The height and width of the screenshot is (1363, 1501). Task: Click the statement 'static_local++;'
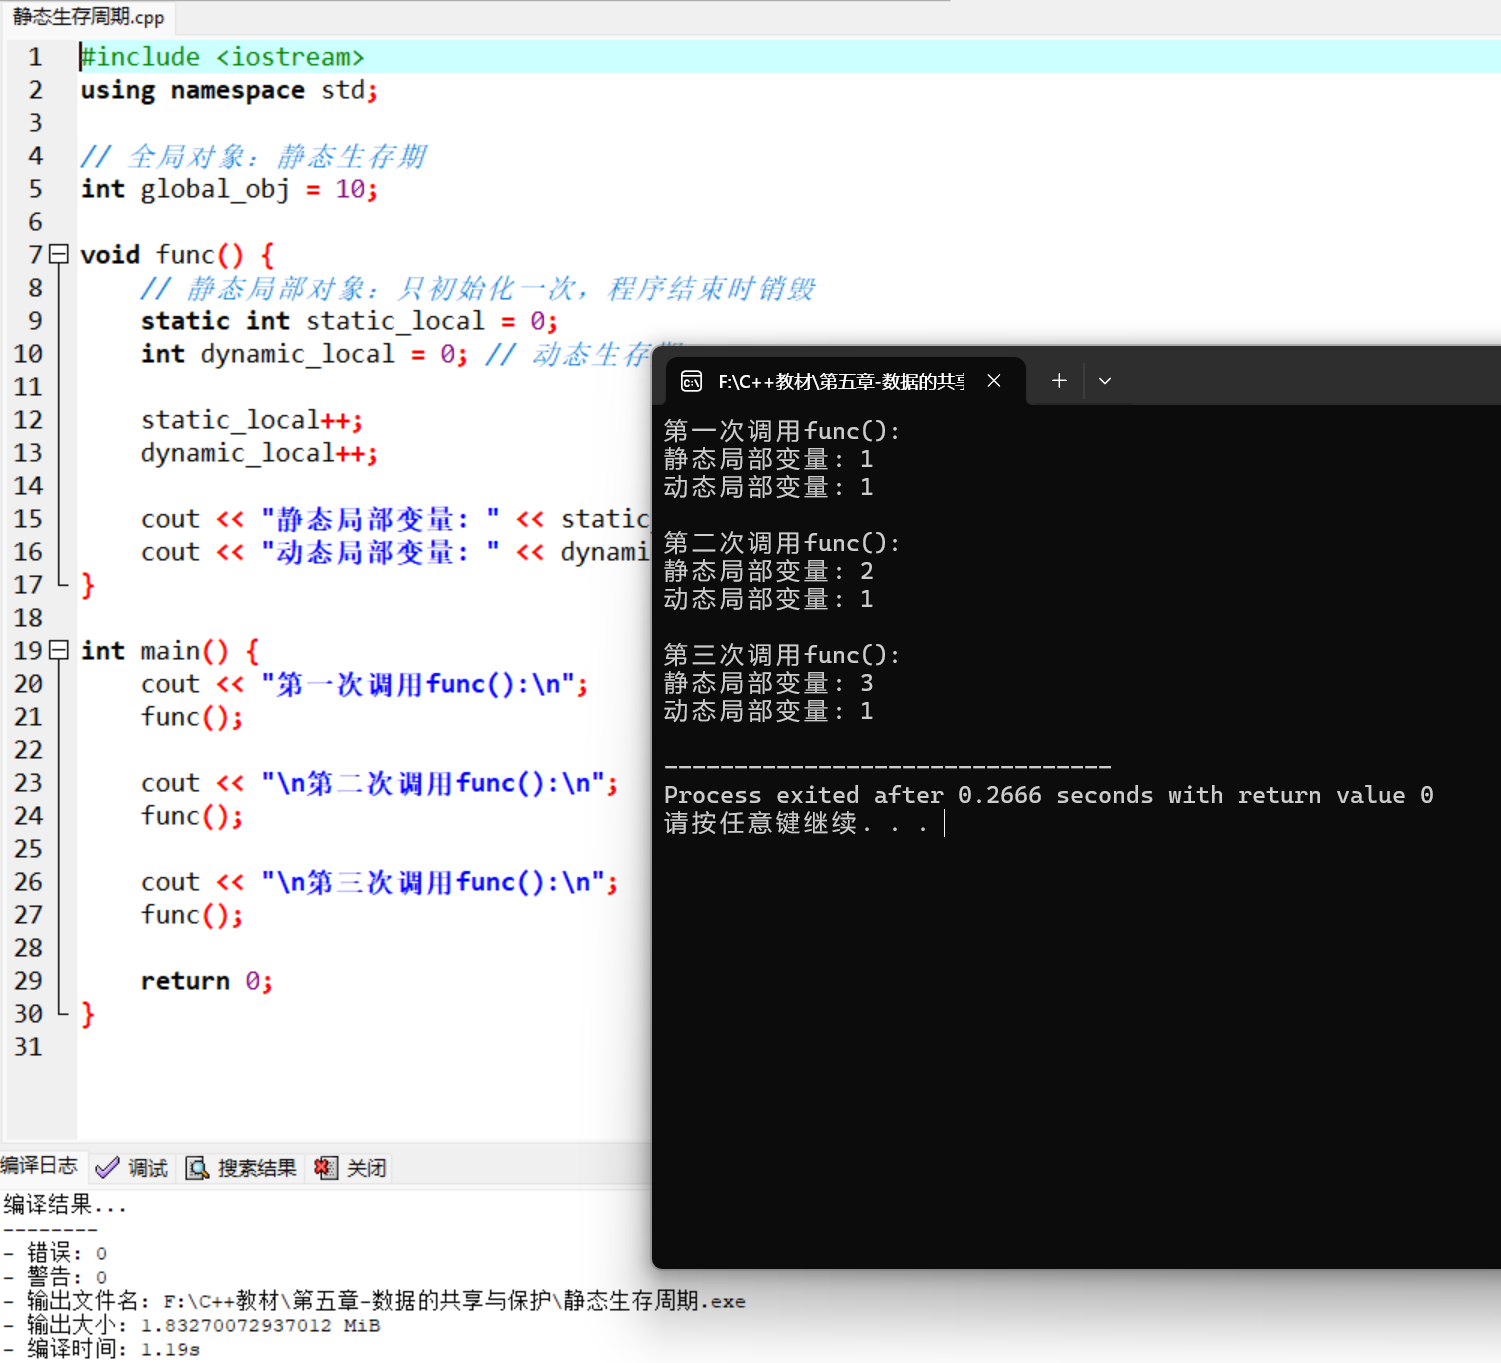pos(252,420)
